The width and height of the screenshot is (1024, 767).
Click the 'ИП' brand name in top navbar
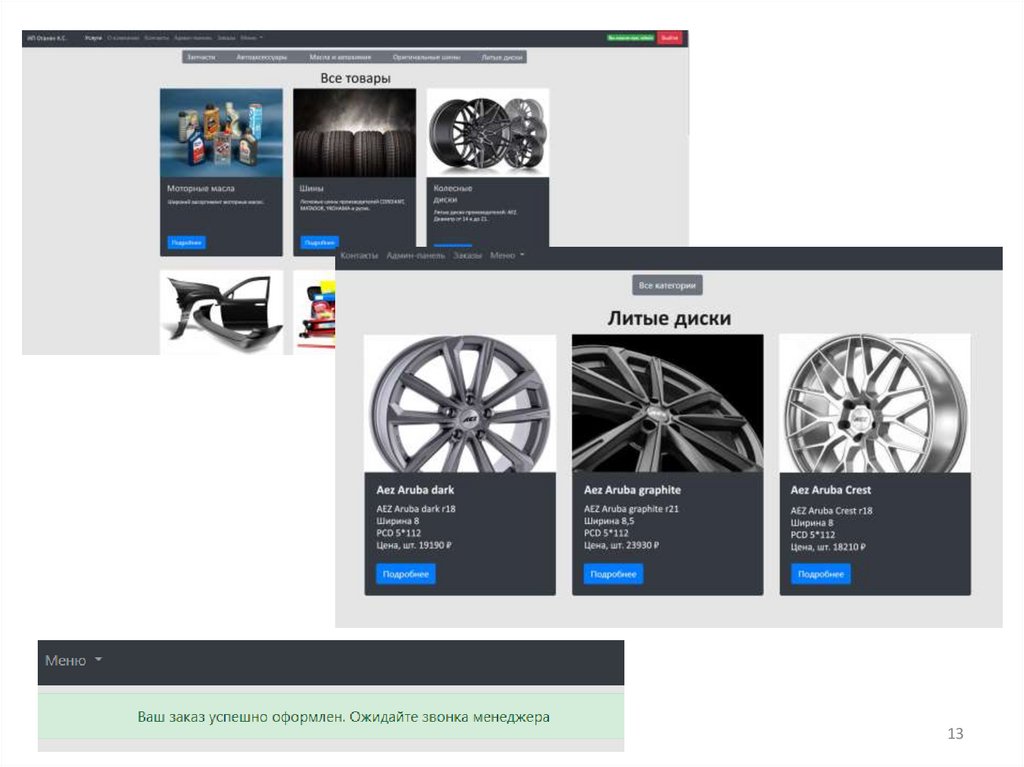[x=46, y=38]
